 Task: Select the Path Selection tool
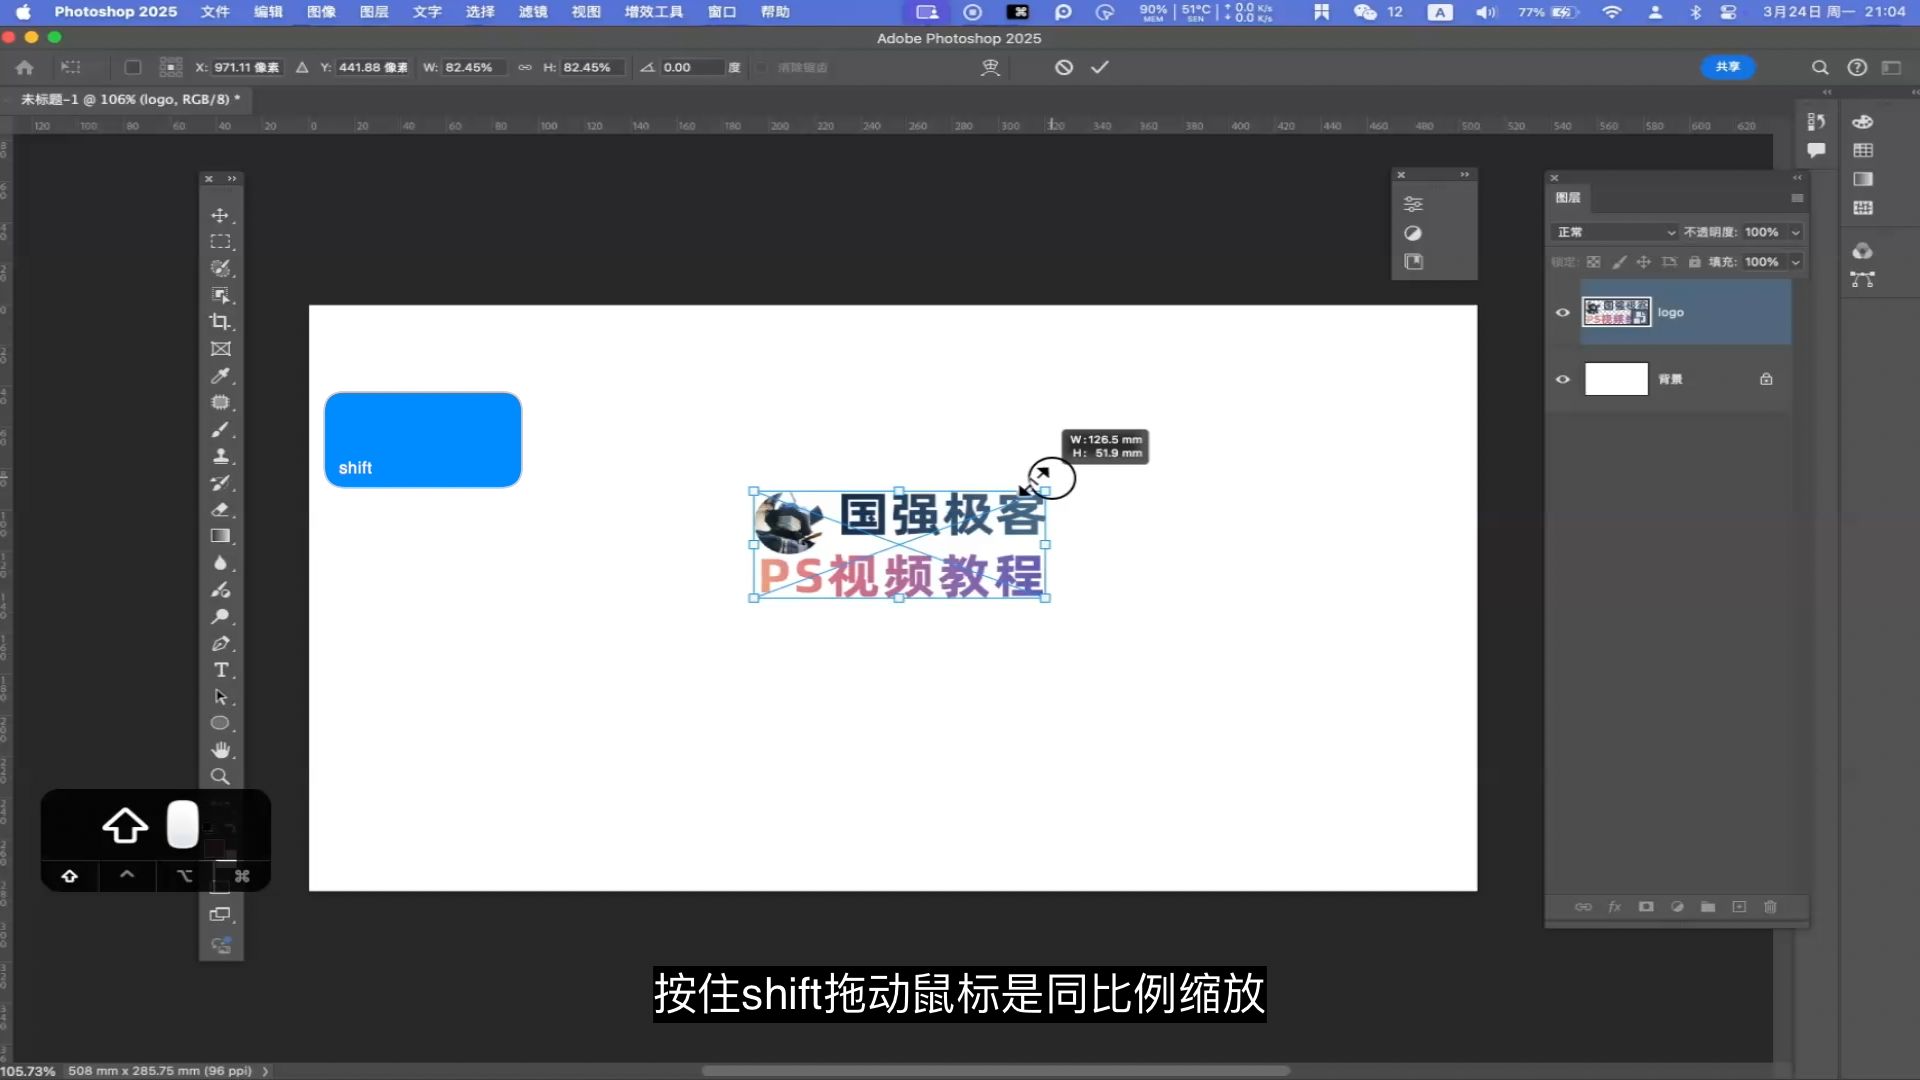pos(220,697)
